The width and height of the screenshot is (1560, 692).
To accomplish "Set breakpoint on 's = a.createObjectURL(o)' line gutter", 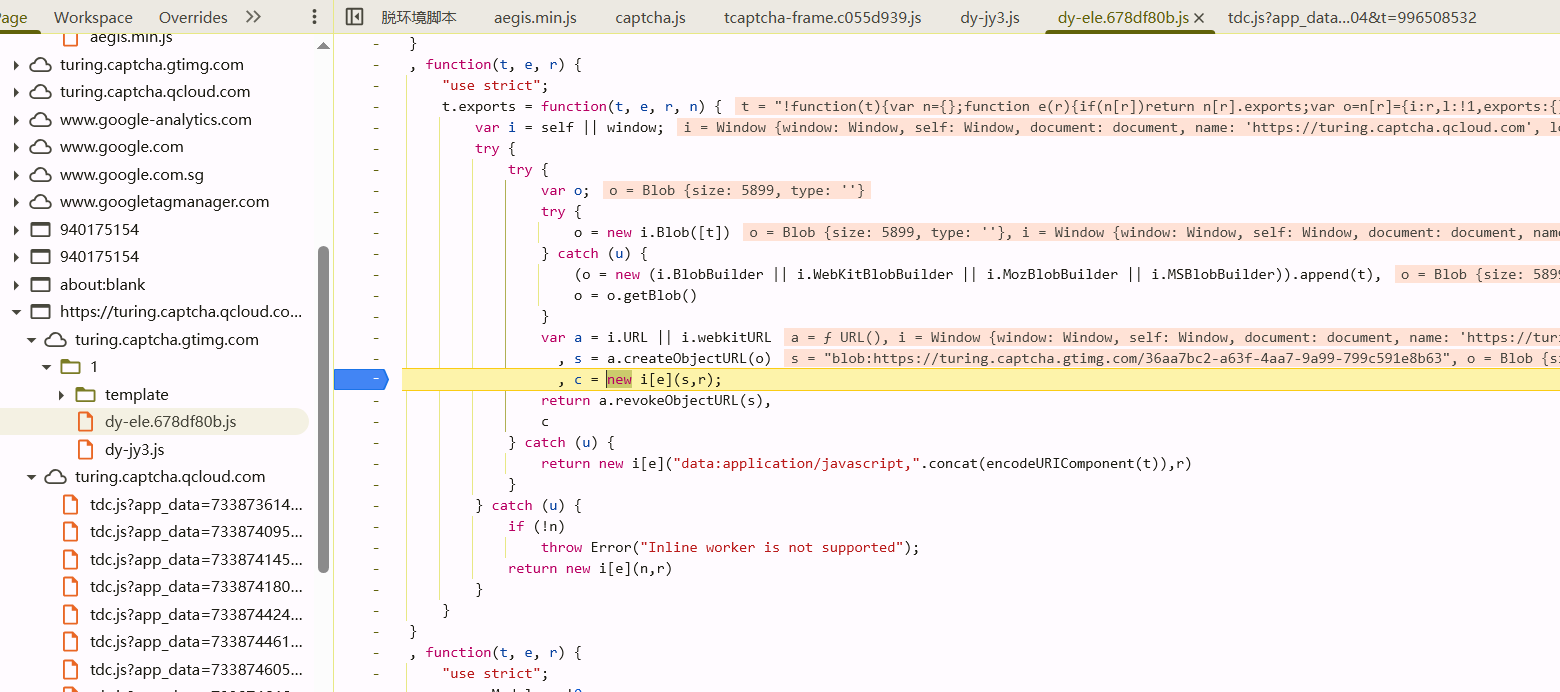I will pos(376,358).
